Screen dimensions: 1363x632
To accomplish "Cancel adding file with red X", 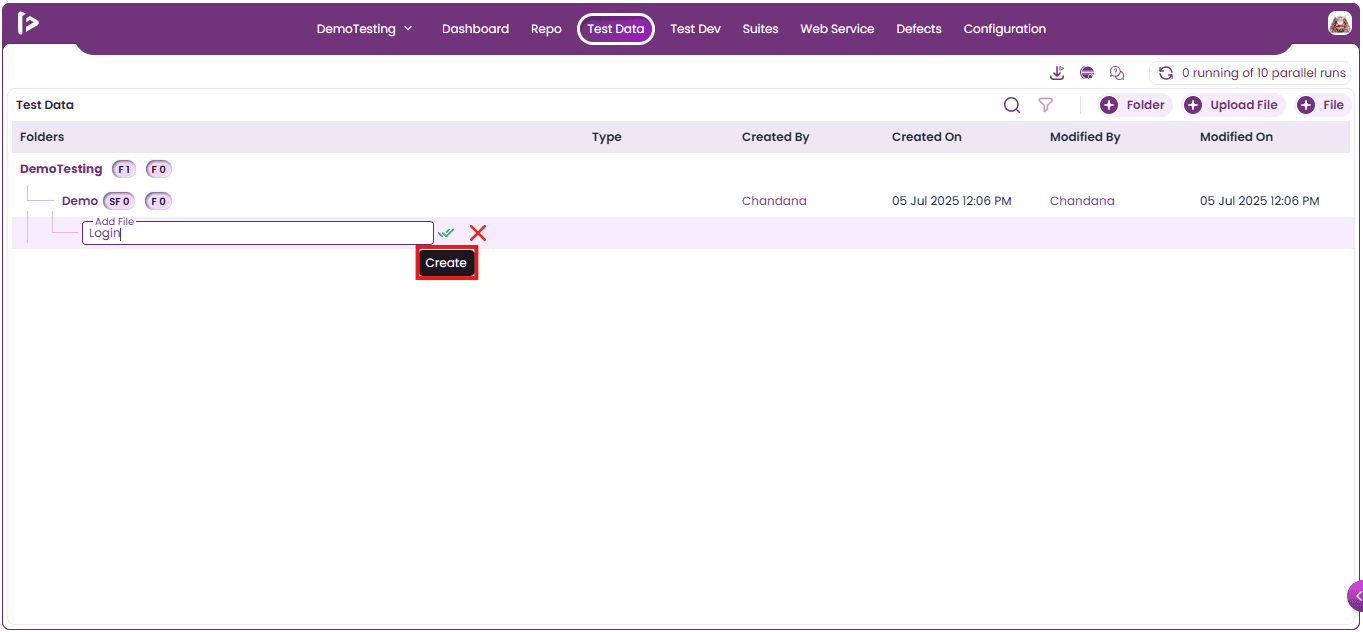I will pyautogui.click(x=478, y=233).
